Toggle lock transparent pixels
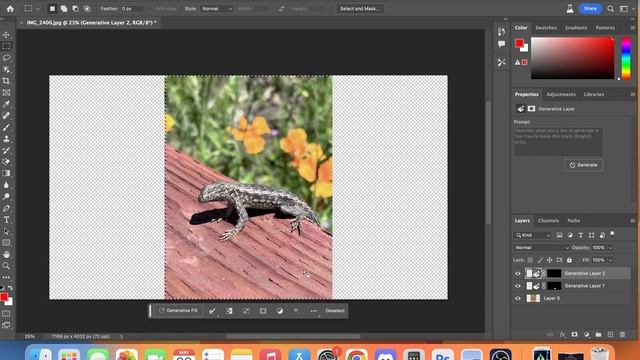This screenshot has width=640, height=360. click(x=530, y=260)
